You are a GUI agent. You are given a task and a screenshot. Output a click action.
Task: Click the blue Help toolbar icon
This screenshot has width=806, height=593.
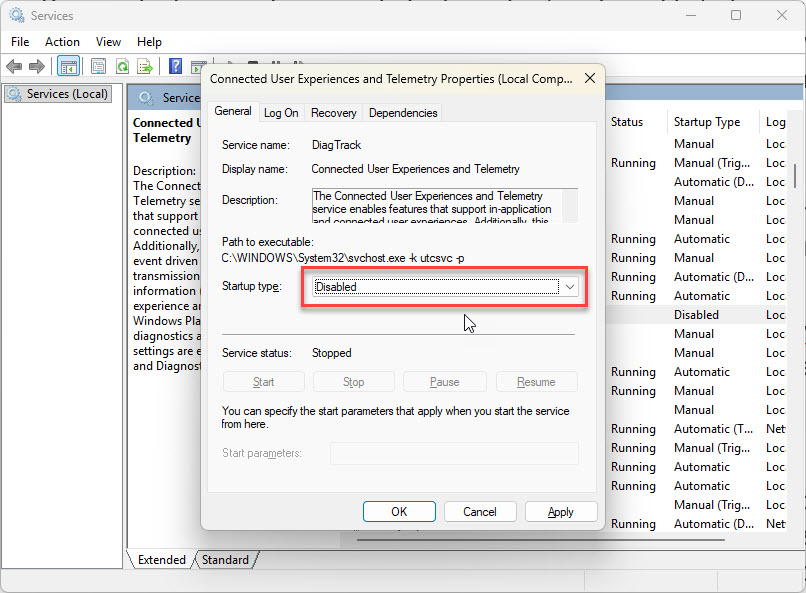[x=175, y=66]
